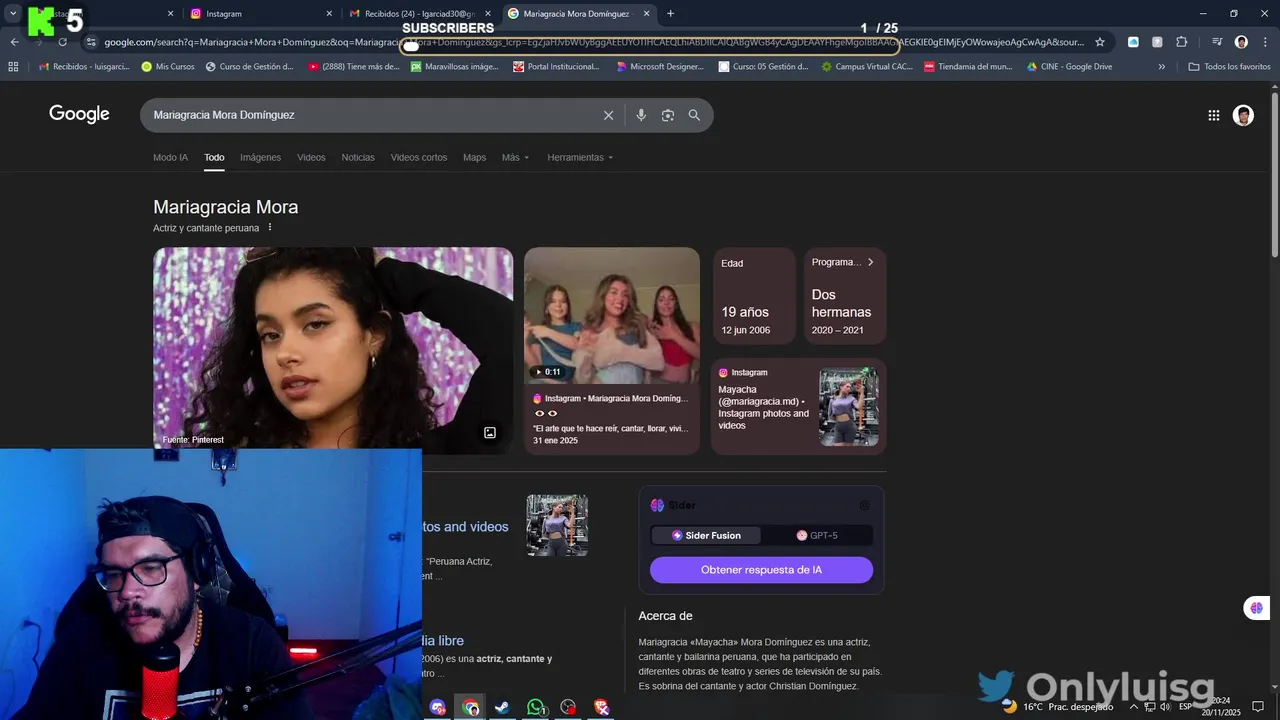Open the weather widget showing 16°C
The width and height of the screenshot is (1280, 720).
1058,707
